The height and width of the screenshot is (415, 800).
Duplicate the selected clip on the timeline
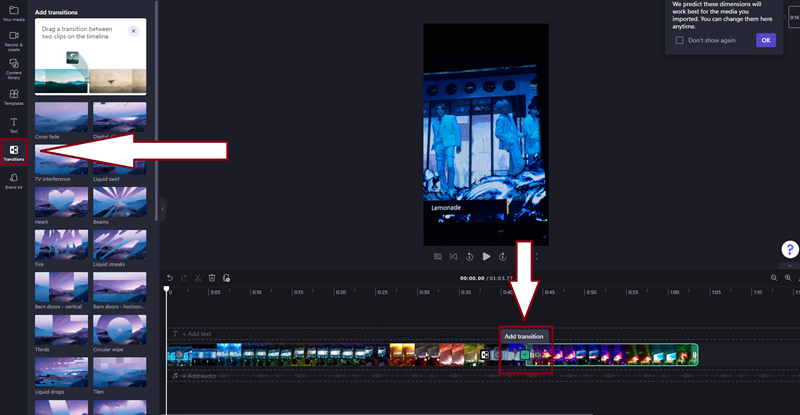(x=226, y=278)
